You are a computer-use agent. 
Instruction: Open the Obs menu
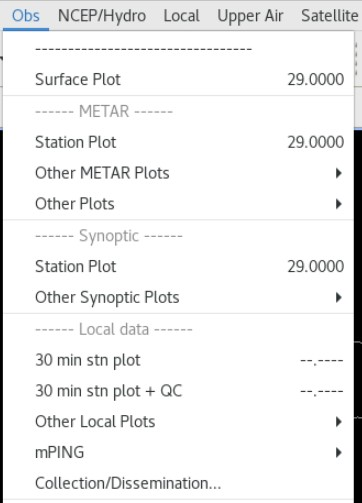[x=26, y=16]
